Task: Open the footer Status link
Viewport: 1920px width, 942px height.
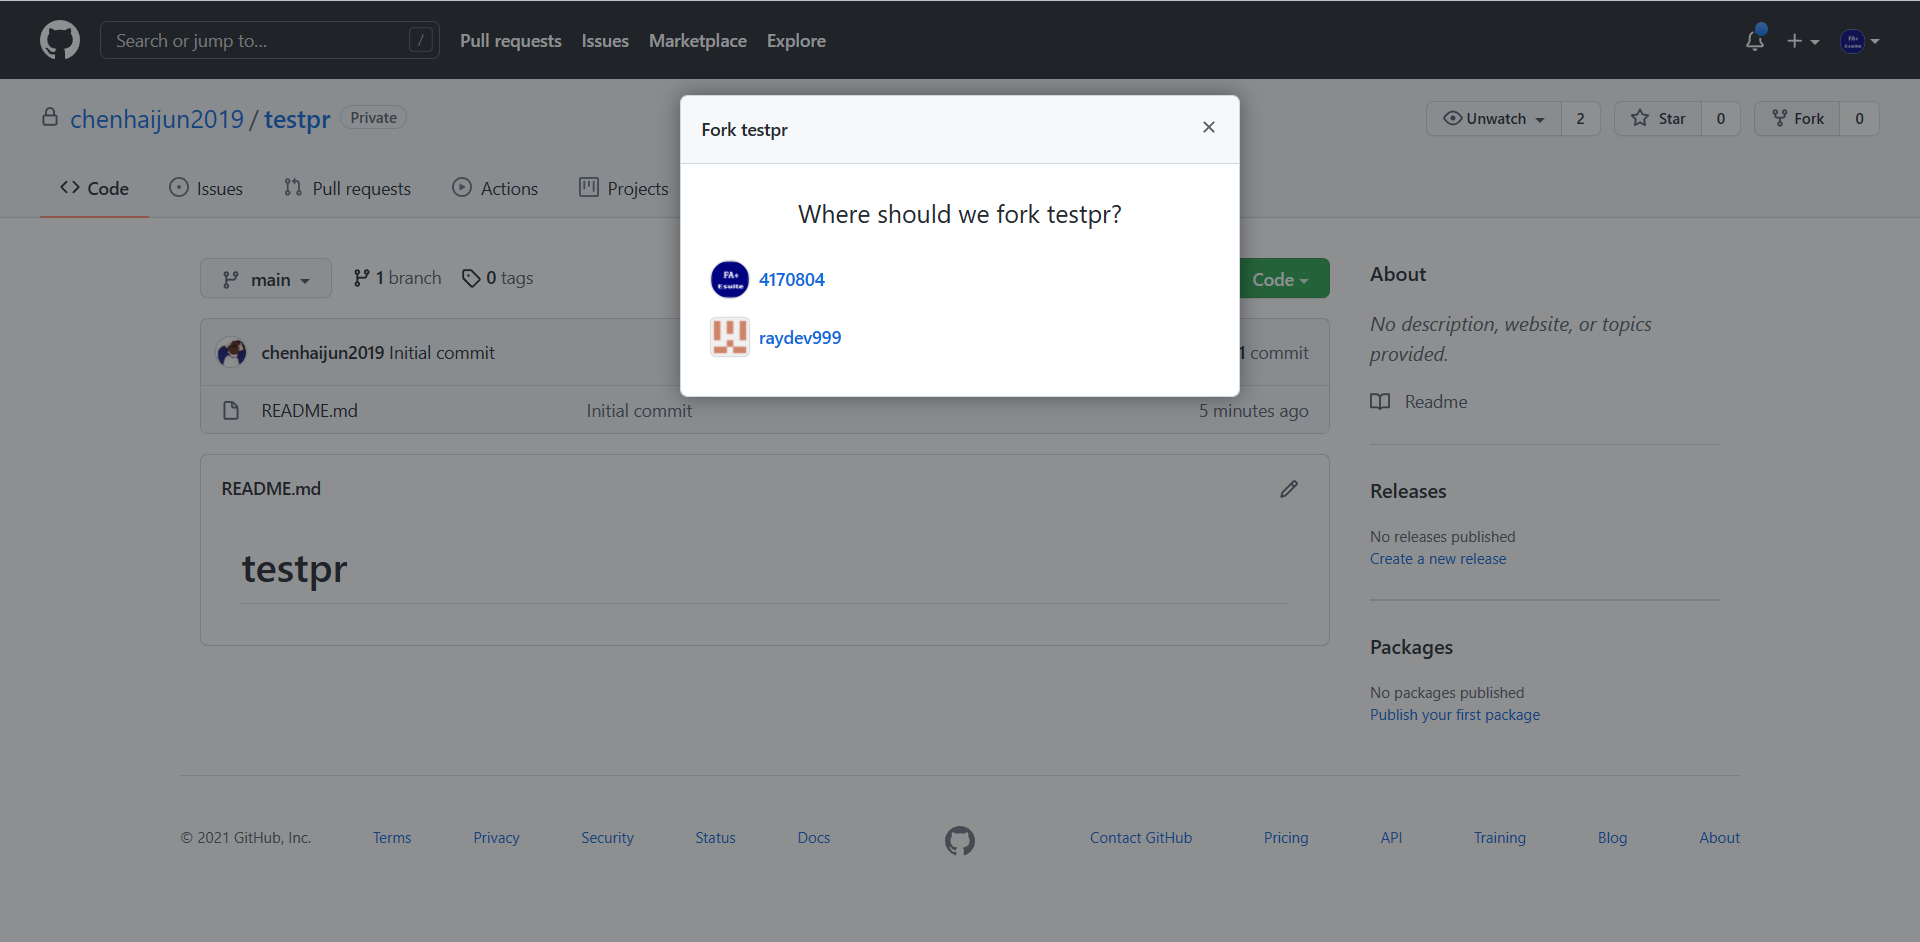Action: click(x=715, y=838)
